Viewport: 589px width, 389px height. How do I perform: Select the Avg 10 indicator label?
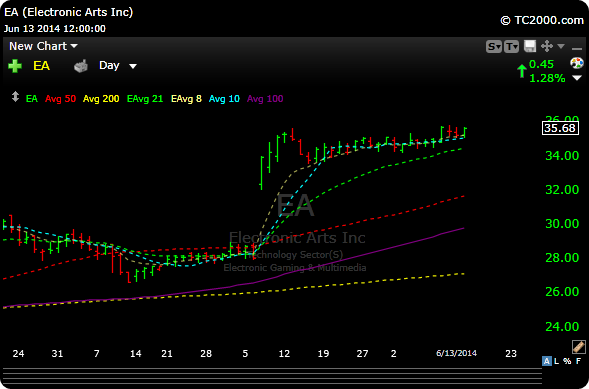(224, 99)
